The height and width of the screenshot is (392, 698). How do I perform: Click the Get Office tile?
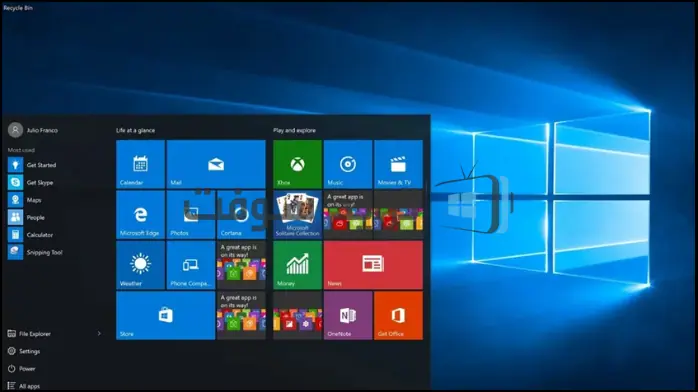[x=398, y=315]
